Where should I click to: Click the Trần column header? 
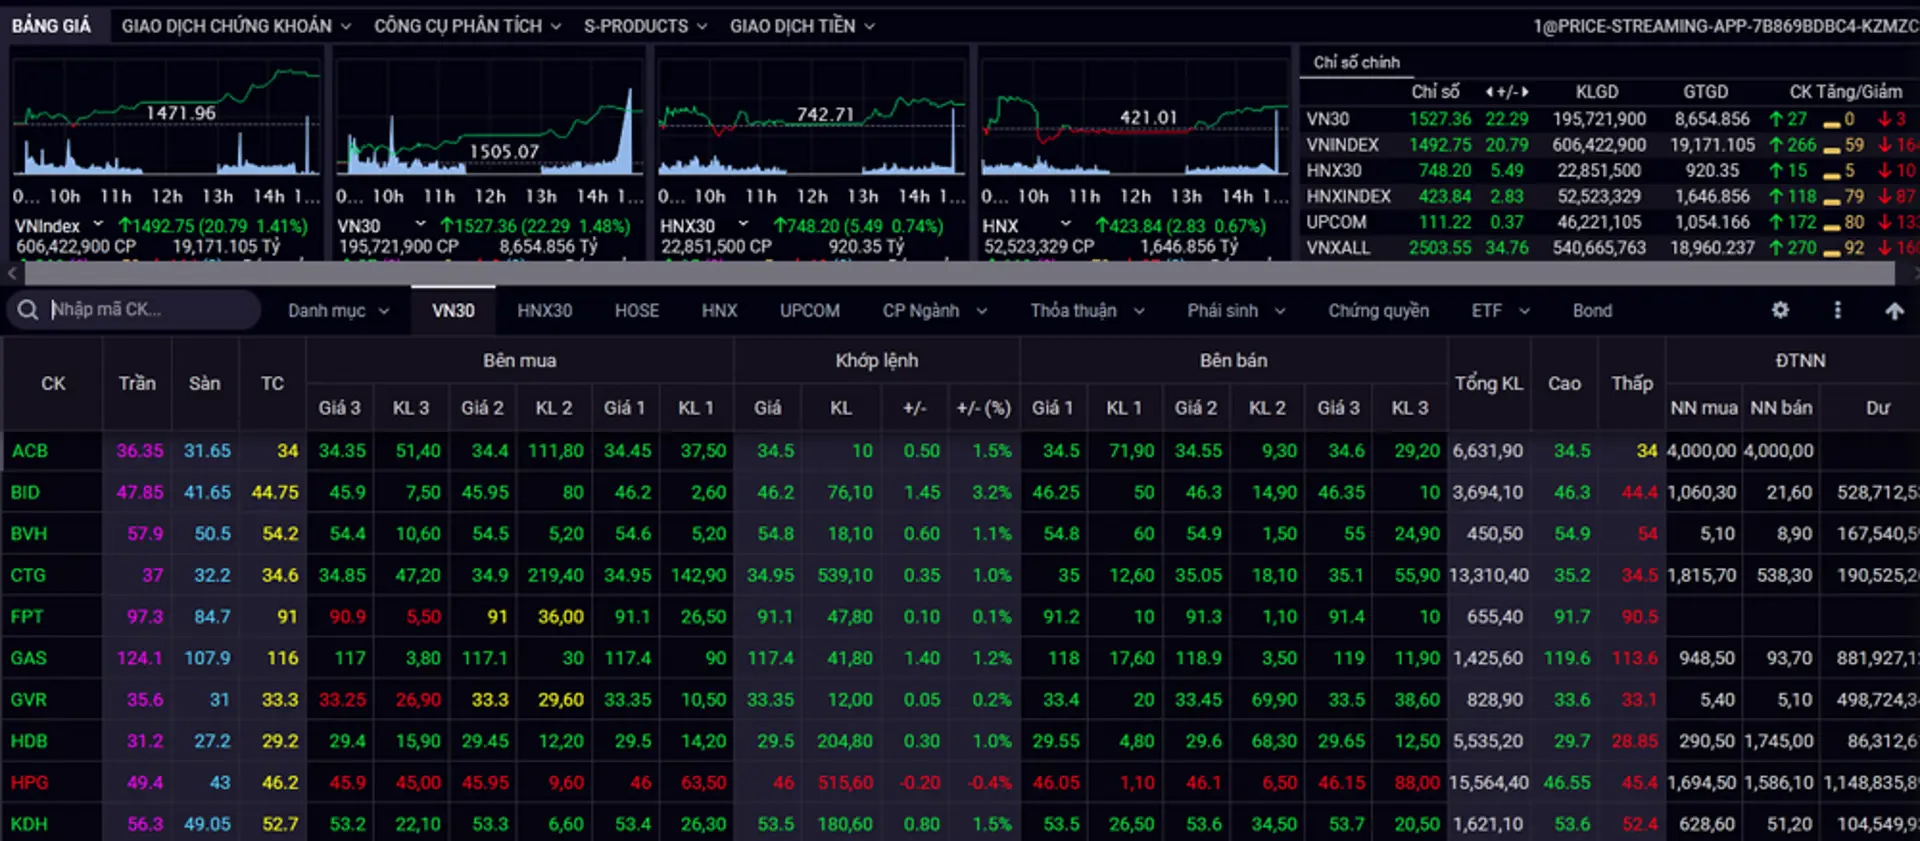(137, 384)
